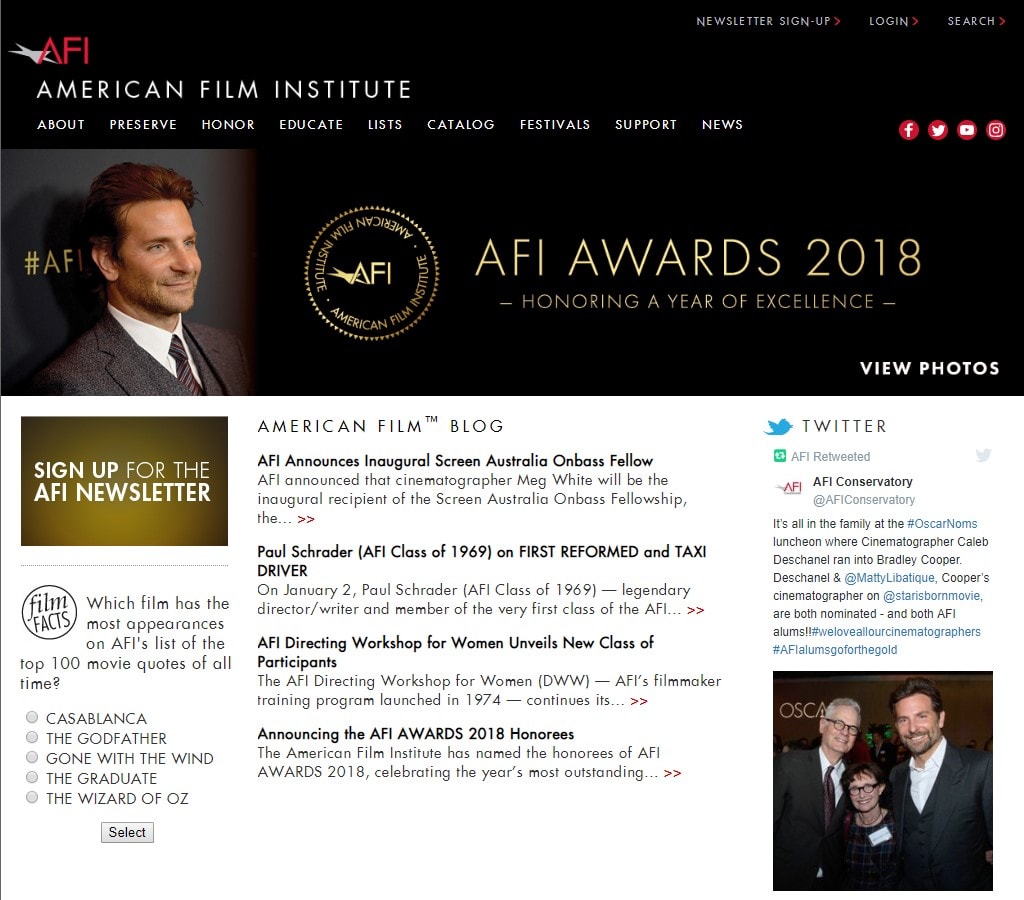Click AFI Conservatory avatar in tweet
The width and height of the screenshot is (1024, 900).
tap(788, 488)
